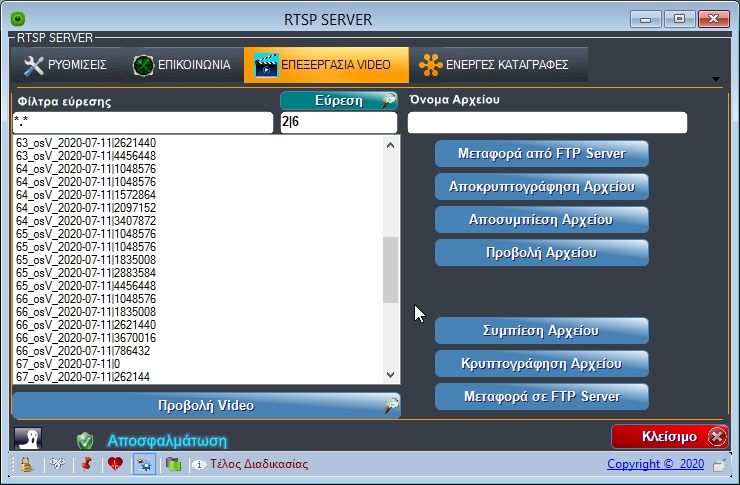Click the file list vertical scrollbar thumb

391,269
